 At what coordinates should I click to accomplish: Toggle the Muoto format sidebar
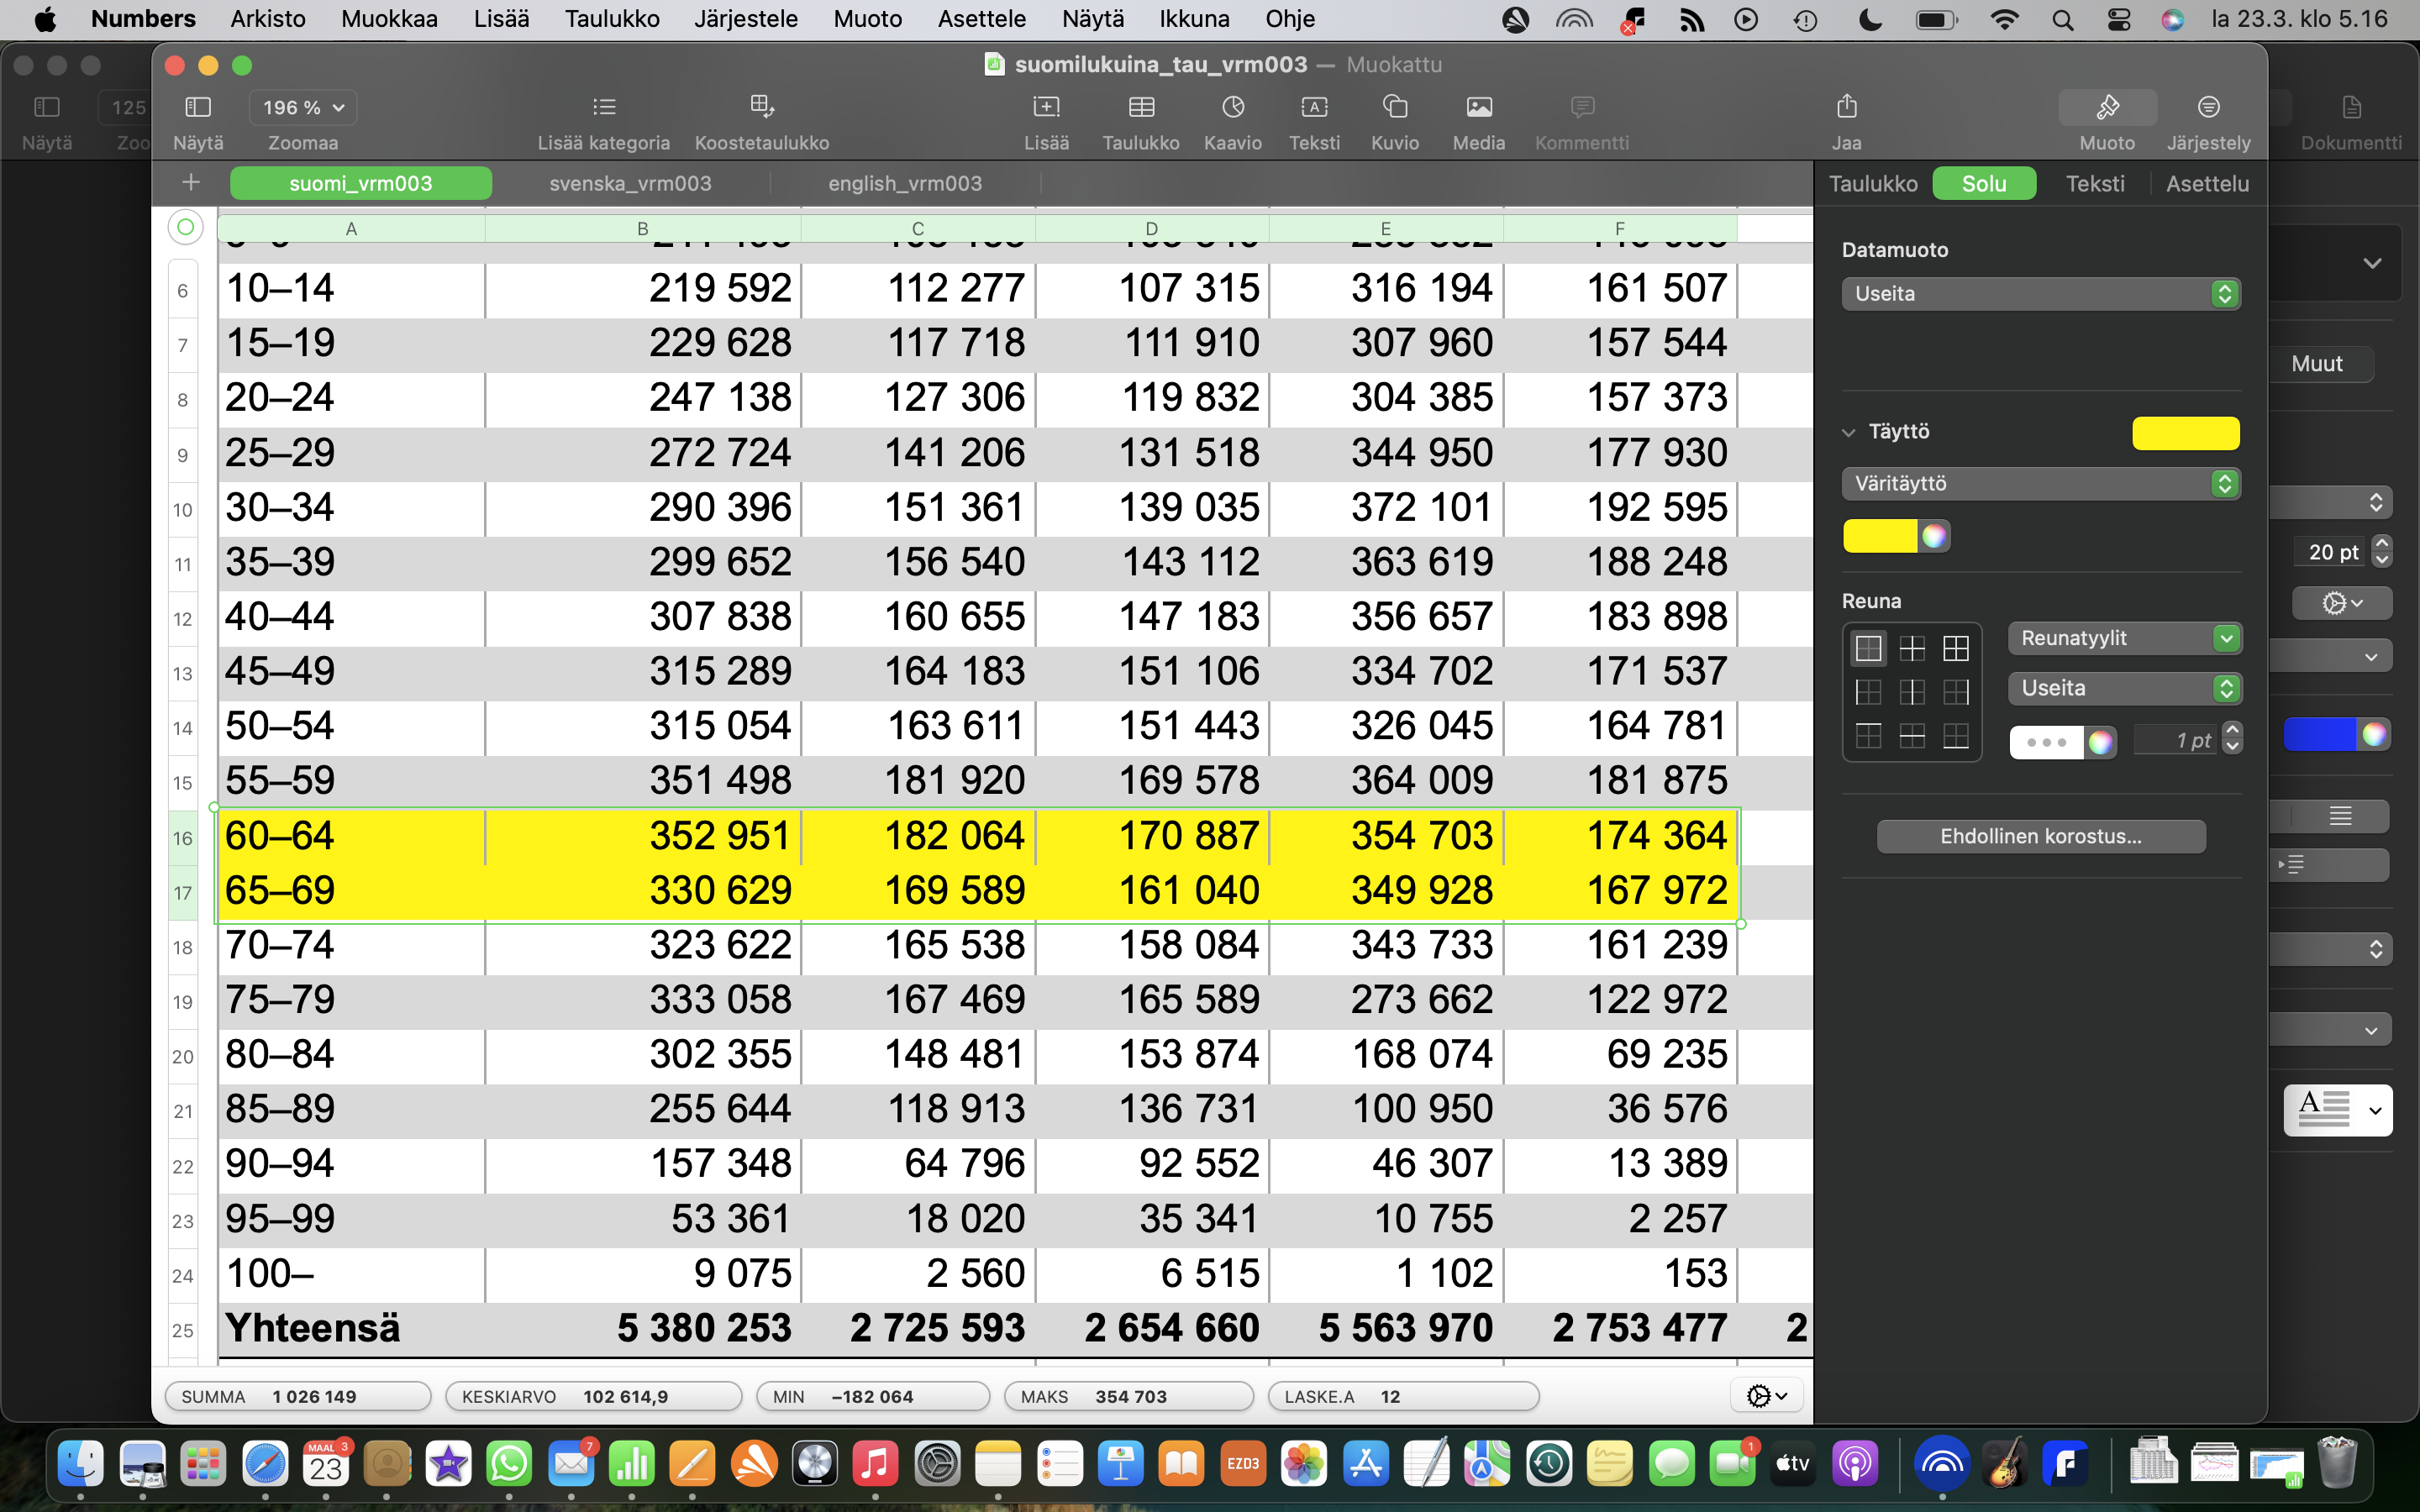click(2107, 107)
